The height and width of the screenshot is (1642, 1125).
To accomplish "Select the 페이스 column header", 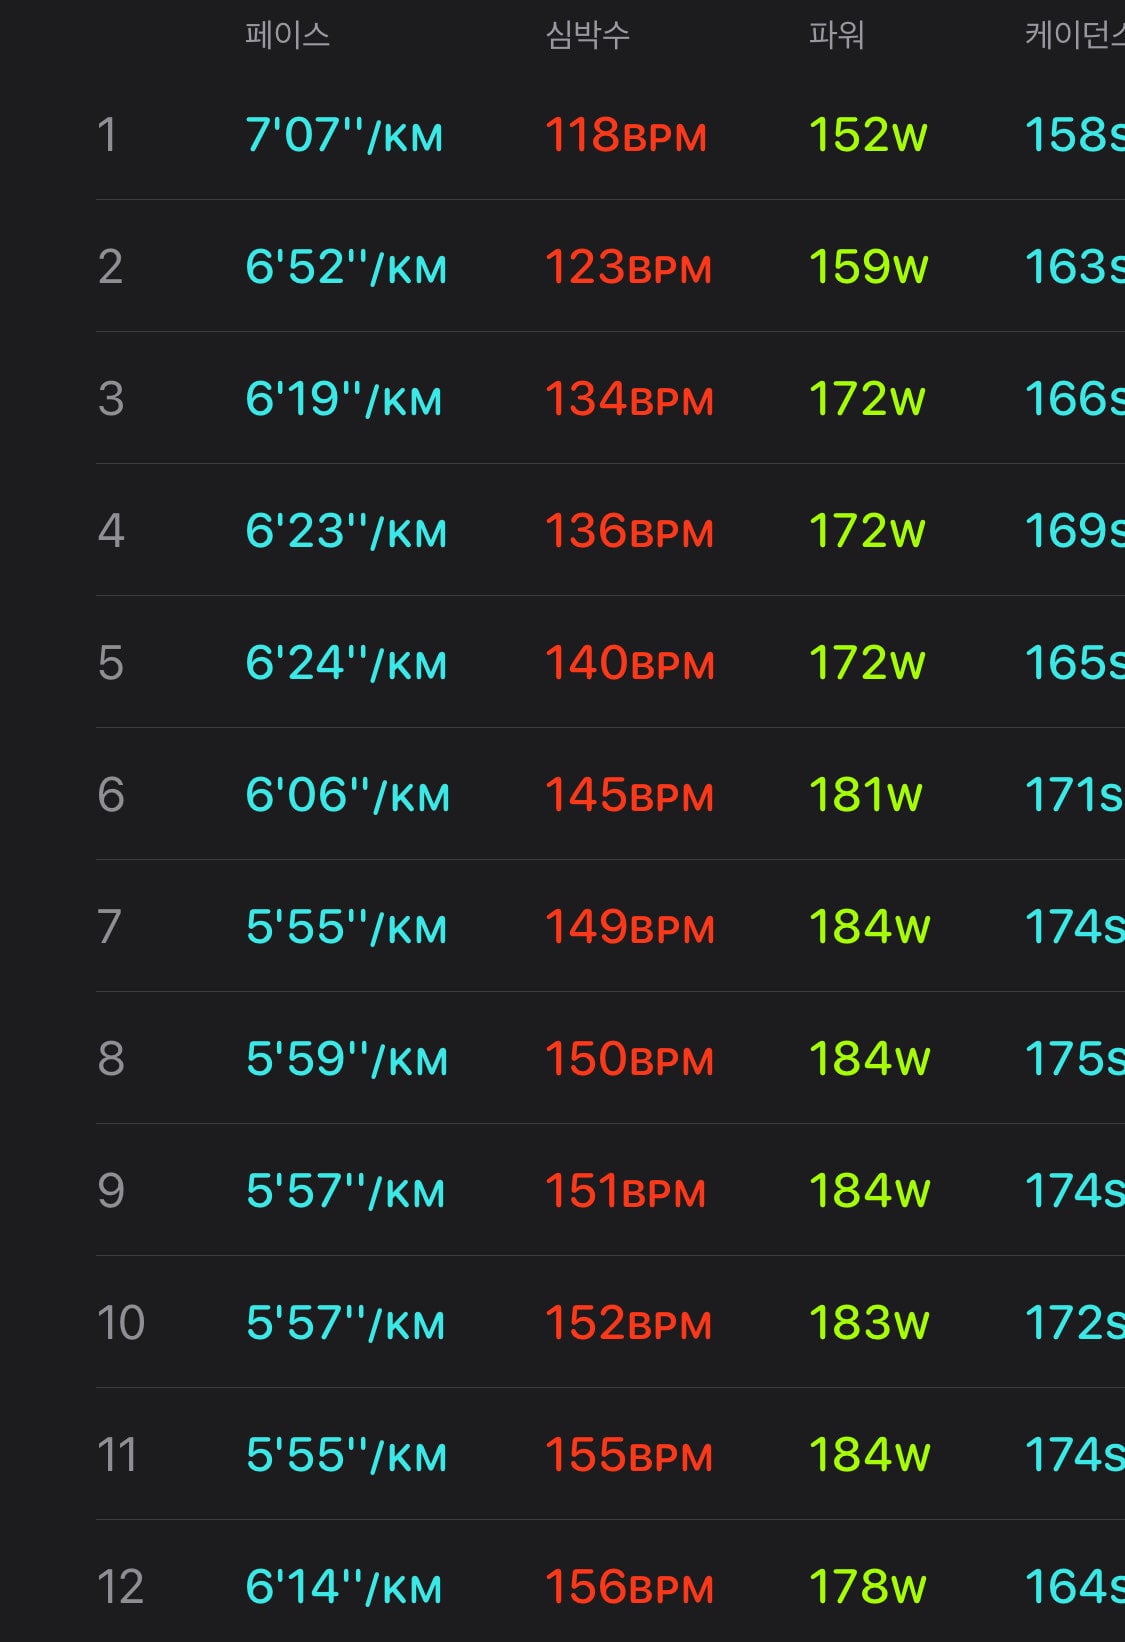I will 287,35.
